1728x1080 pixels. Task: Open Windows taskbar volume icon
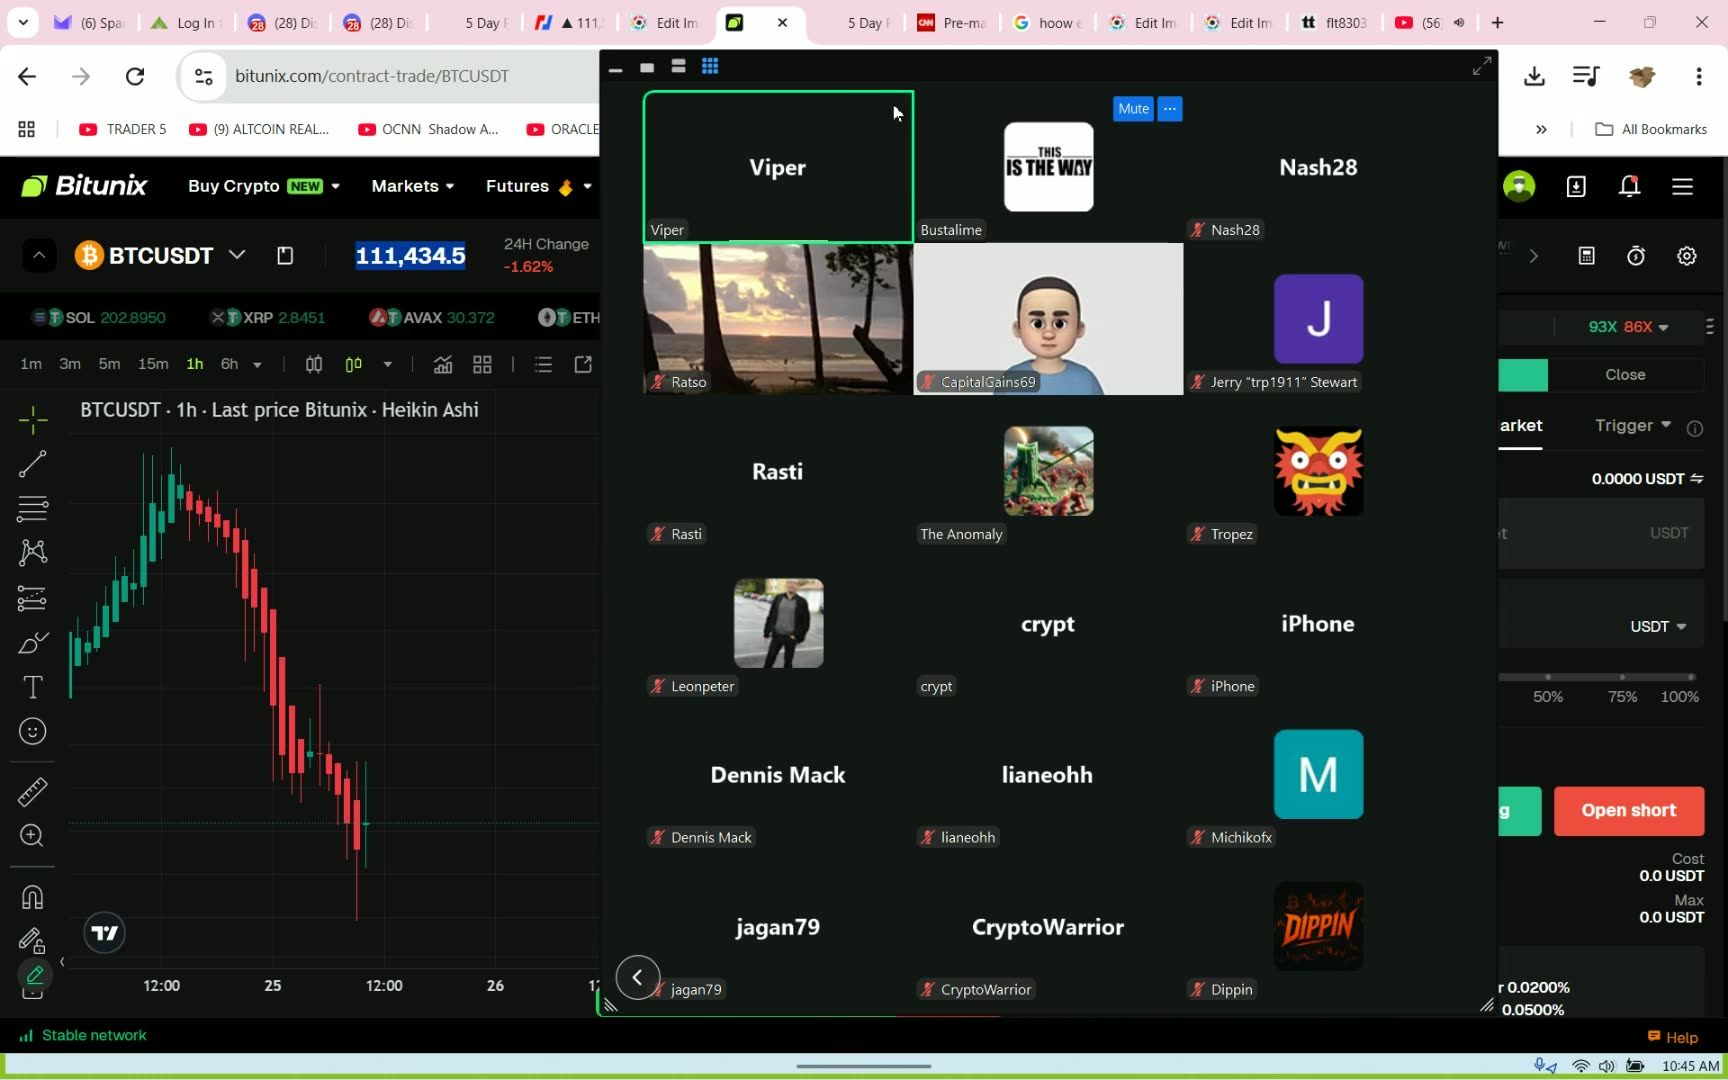coord(1606,1066)
